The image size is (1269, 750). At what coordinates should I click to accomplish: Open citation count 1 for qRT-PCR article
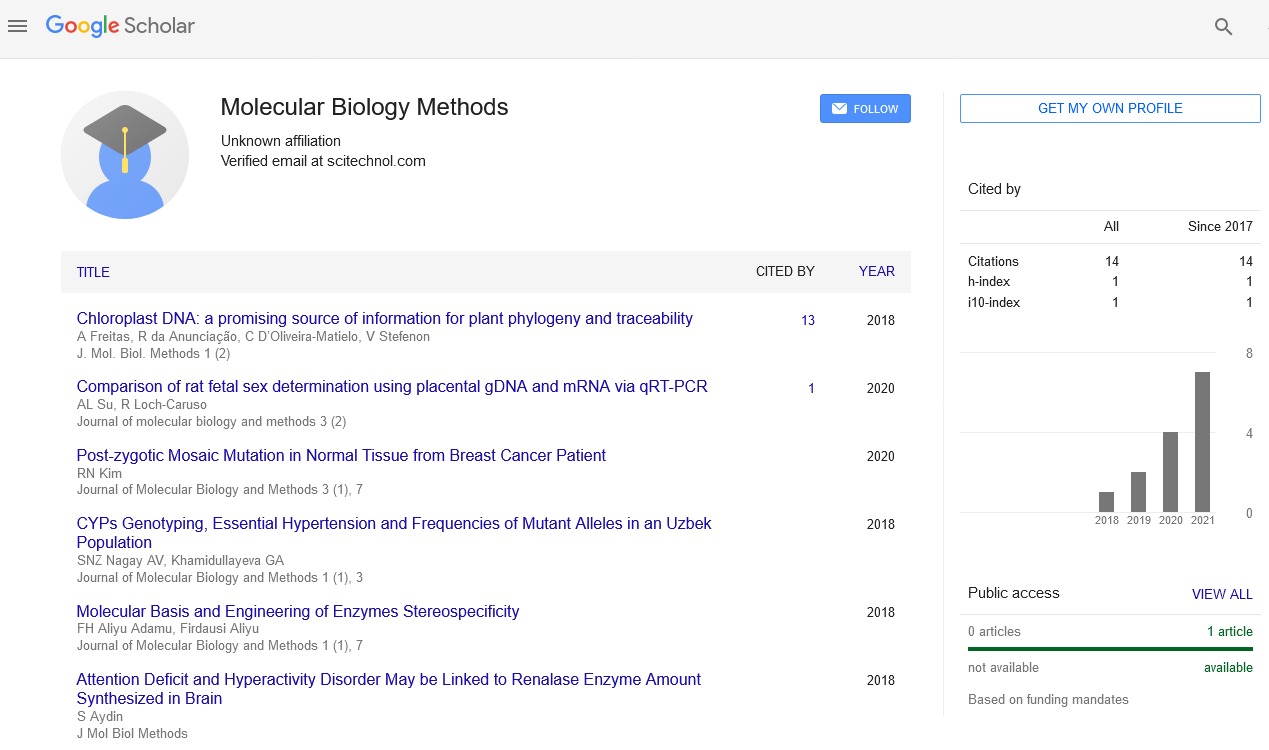click(811, 389)
